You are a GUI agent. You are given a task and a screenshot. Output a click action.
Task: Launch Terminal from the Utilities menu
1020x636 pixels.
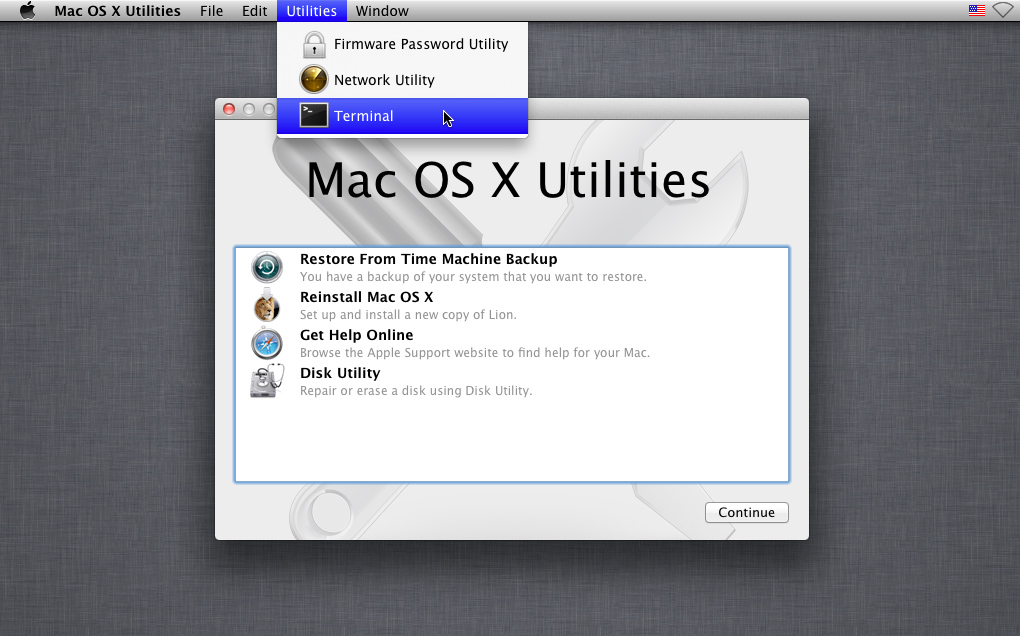[x=403, y=116]
